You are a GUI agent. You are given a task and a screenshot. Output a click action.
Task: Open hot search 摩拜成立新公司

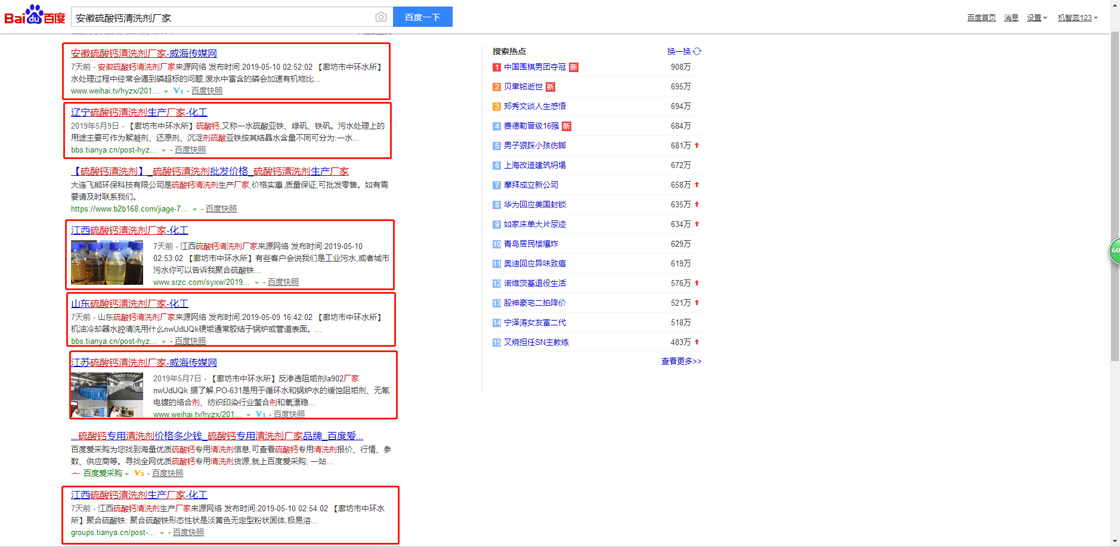(531, 185)
